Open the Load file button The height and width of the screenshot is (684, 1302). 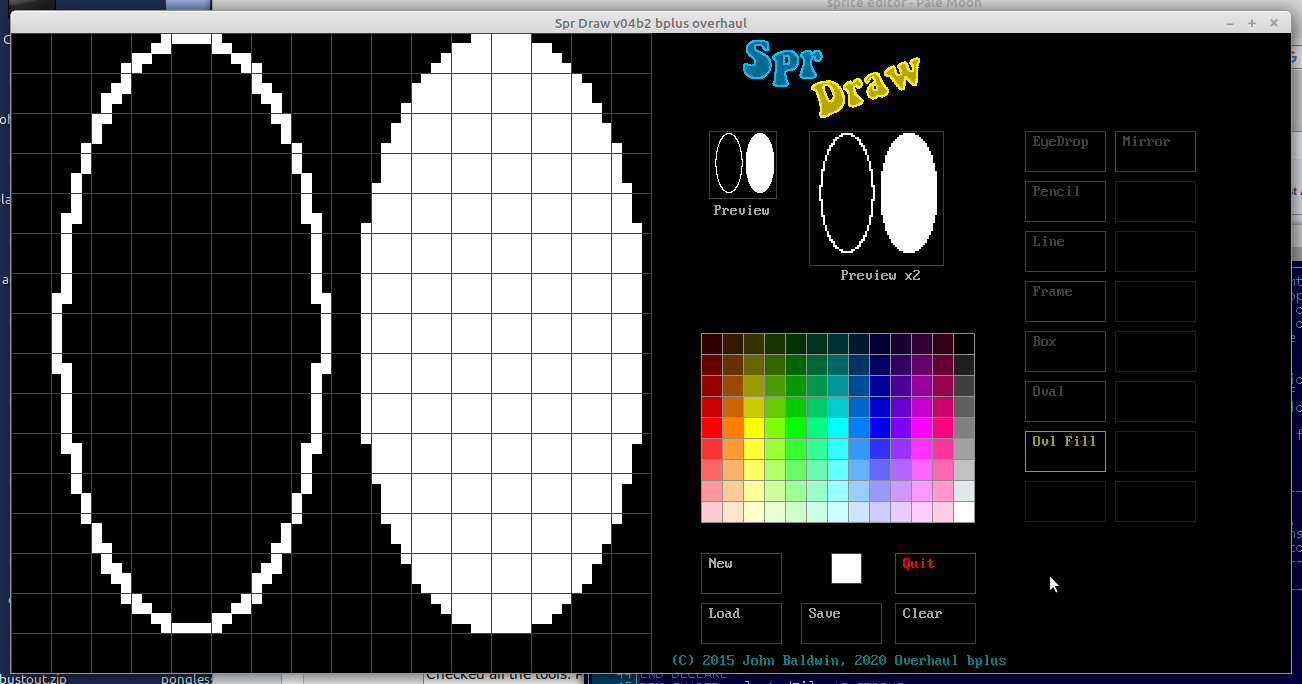[x=741, y=623]
